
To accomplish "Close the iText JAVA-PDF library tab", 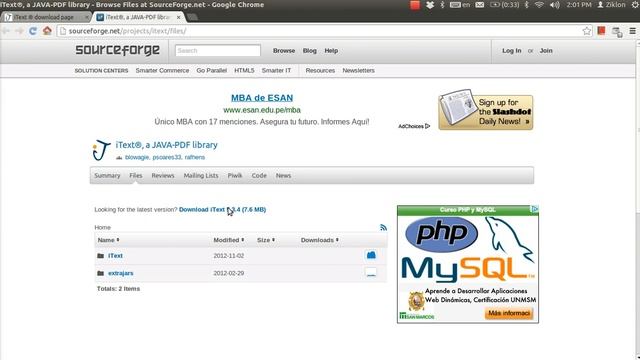I will [178, 17].
